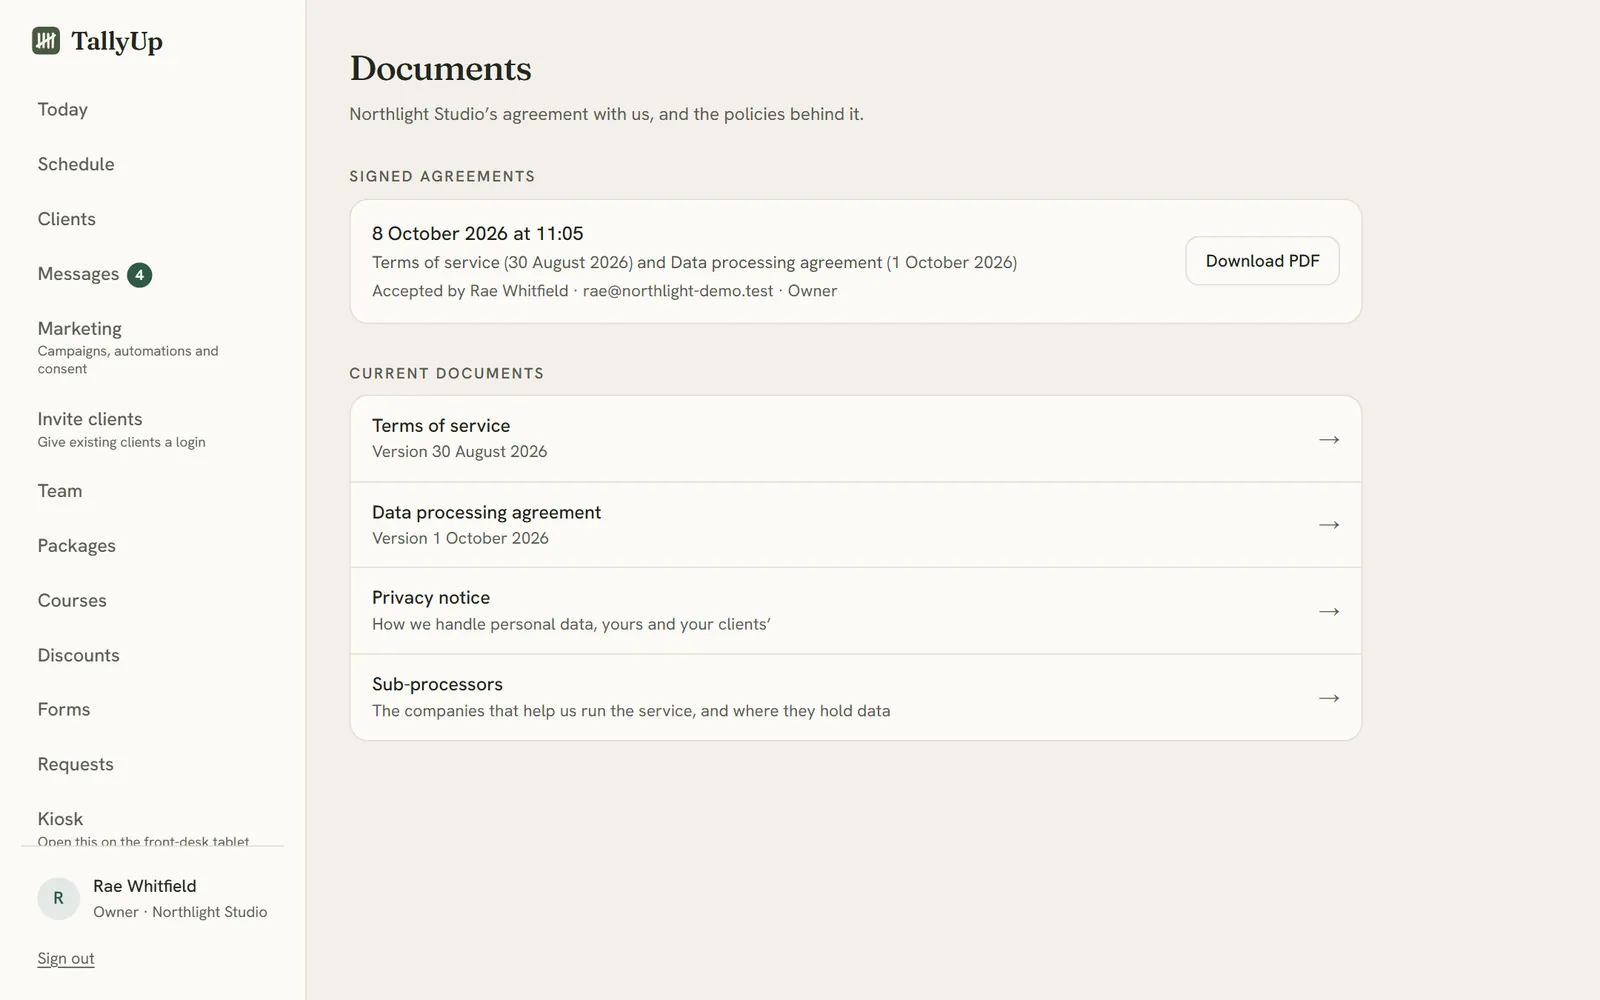Click the "Owner · Northlight Studio" text
This screenshot has width=1600, height=1000.
(x=180, y=912)
